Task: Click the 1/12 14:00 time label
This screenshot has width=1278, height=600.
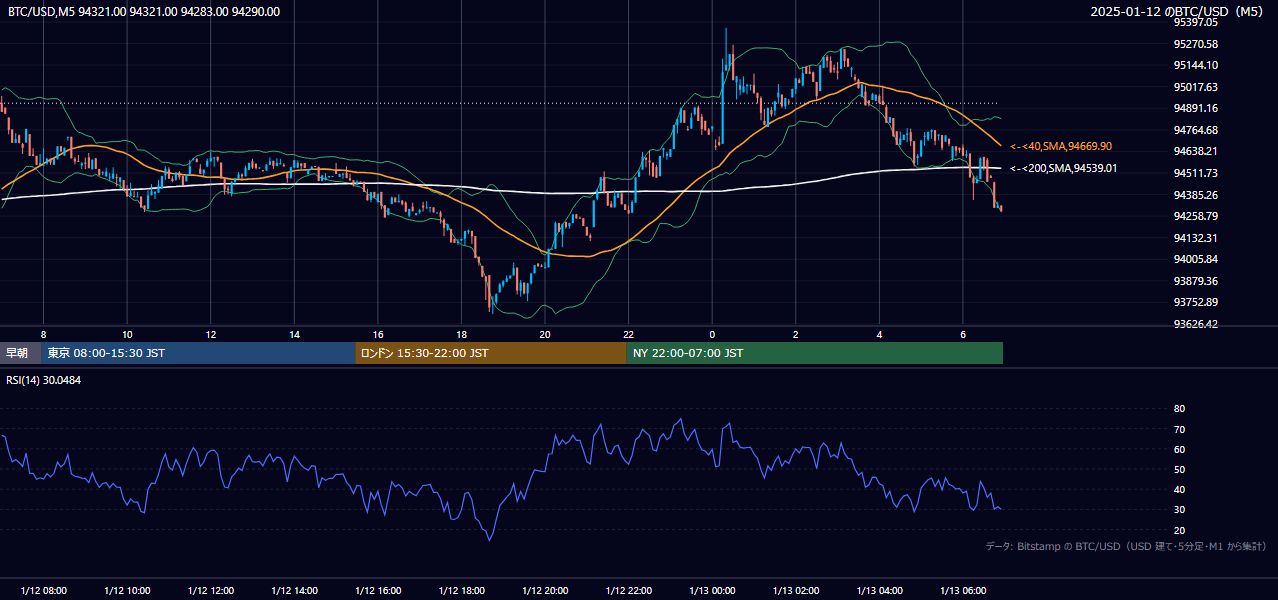Action: click(x=294, y=591)
